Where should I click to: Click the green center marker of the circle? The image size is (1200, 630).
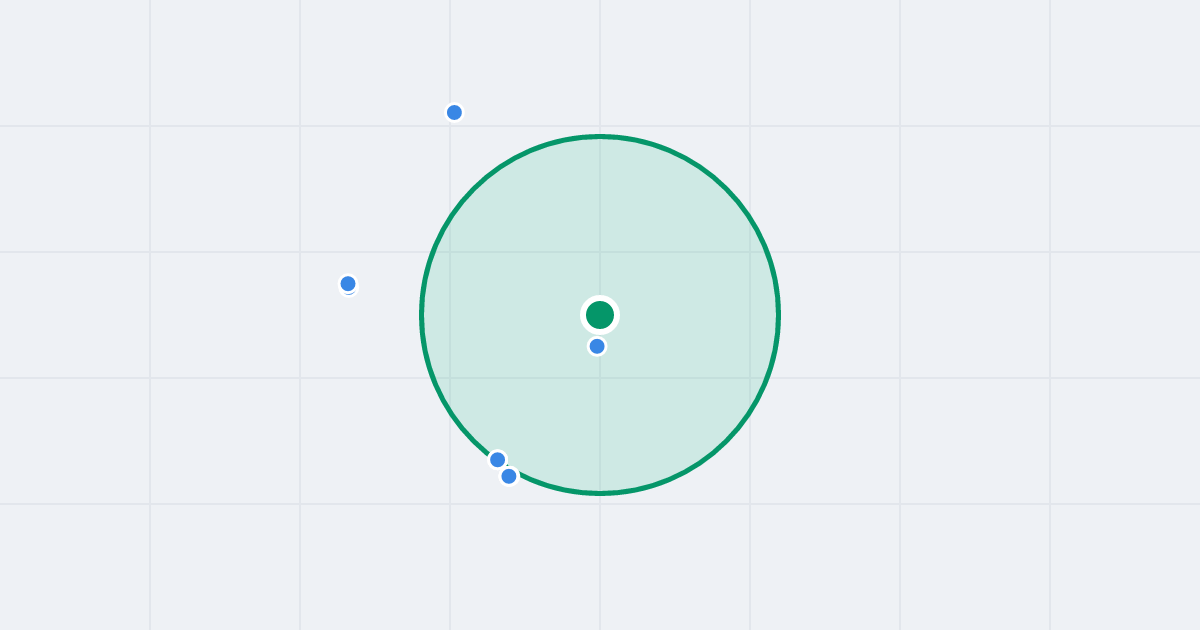tap(600, 315)
